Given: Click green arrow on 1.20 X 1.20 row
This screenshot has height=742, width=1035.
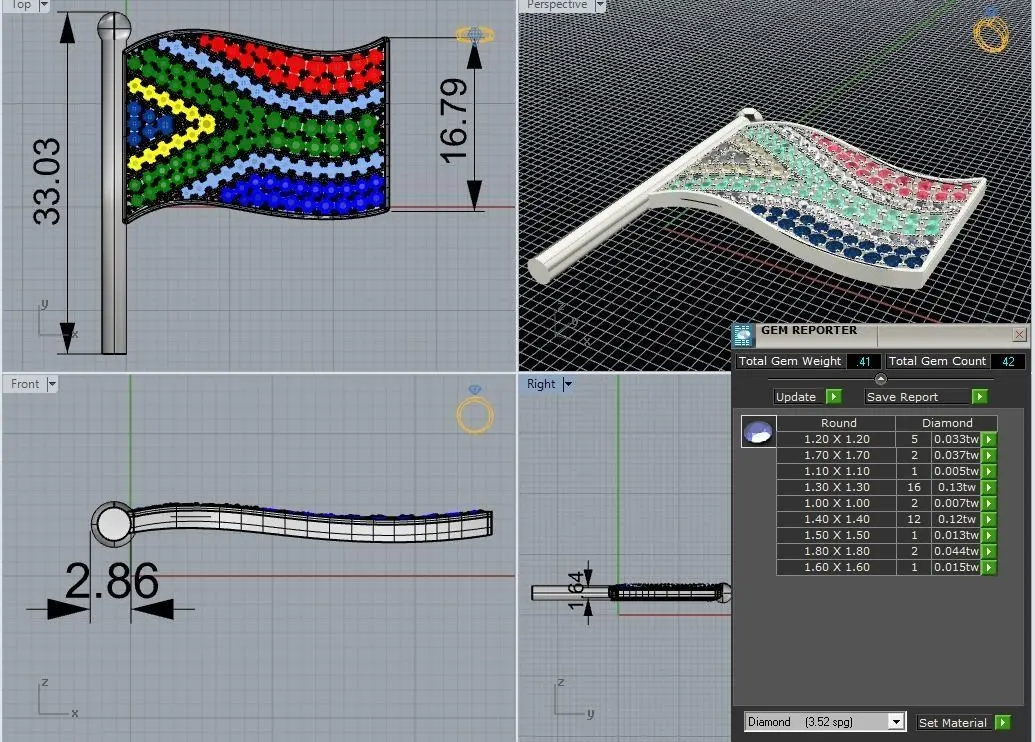Looking at the screenshot, I should 989,439.
